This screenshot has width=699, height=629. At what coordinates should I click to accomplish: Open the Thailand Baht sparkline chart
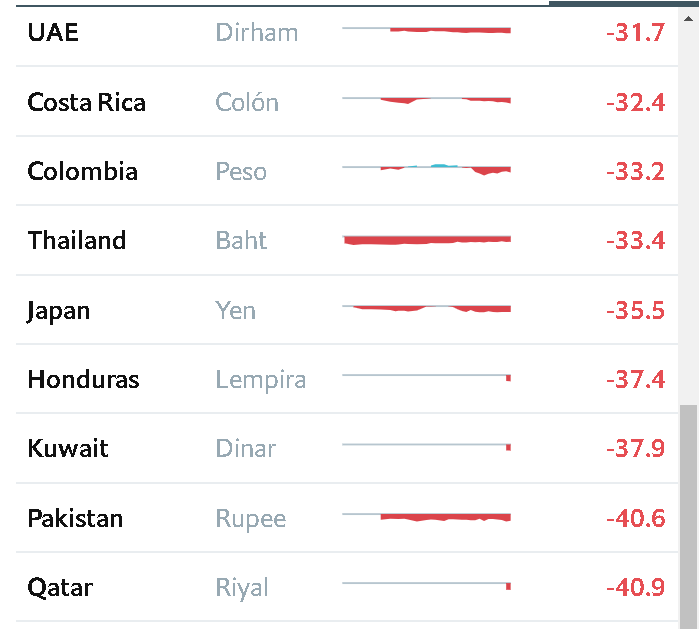[x=426, y=239]
